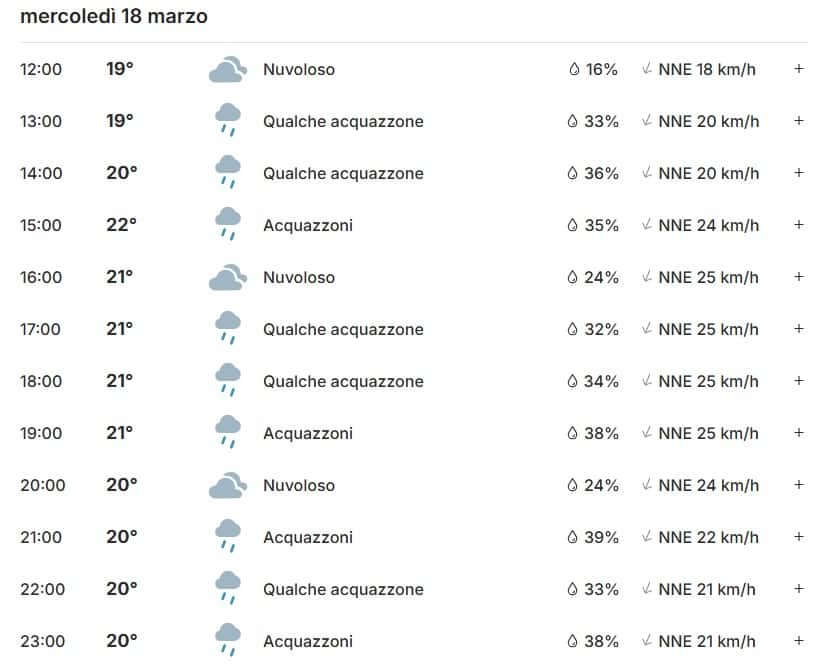Click the wind direction arrow at 17:00

click(648, 329)
